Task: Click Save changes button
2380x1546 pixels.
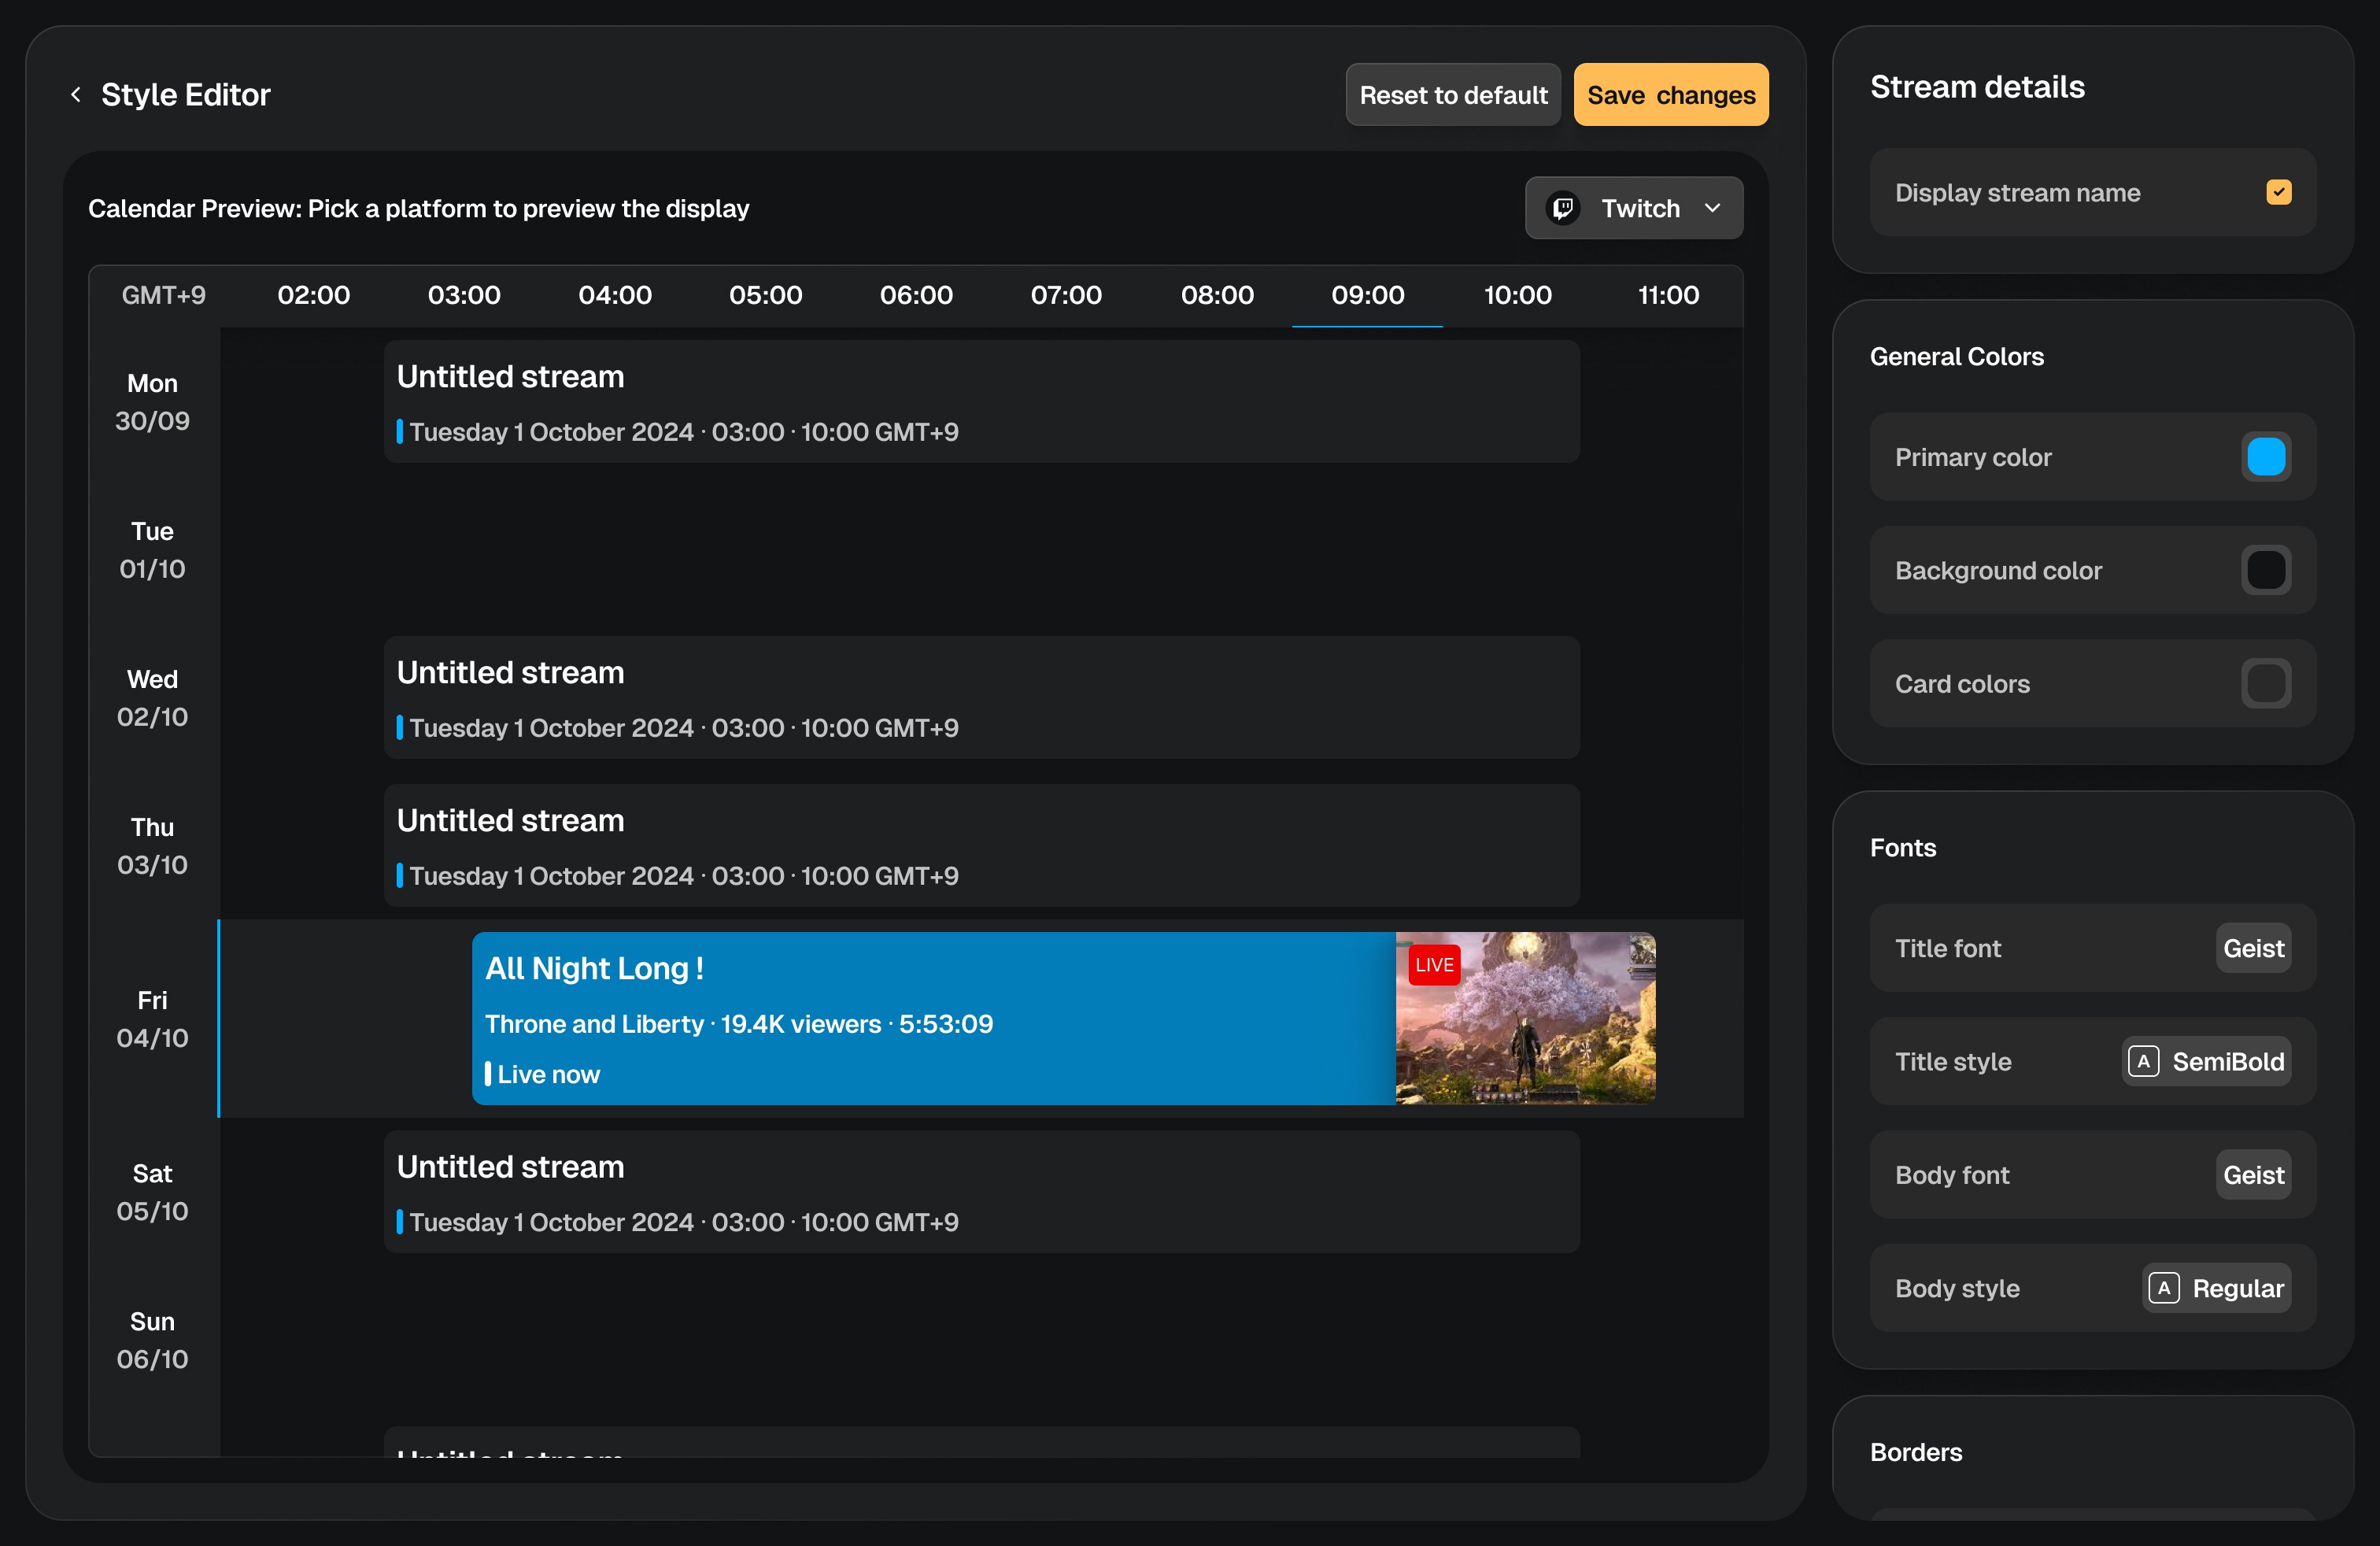Action: pos(1671,95)
